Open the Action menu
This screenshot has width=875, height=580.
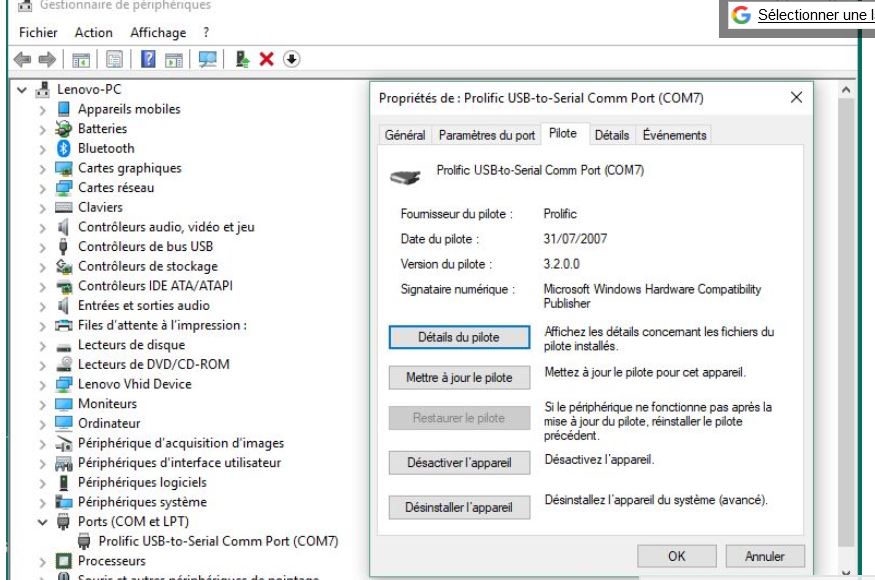94,32
